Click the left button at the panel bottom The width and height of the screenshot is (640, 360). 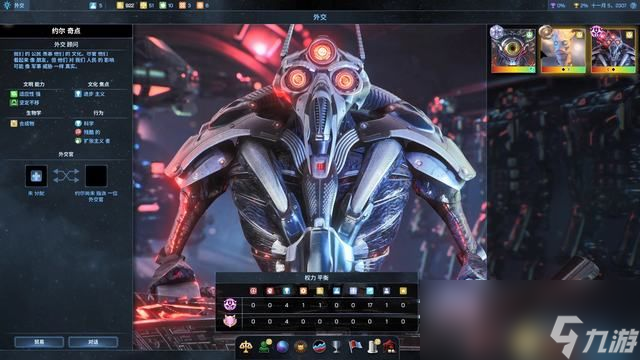point(39,342)
